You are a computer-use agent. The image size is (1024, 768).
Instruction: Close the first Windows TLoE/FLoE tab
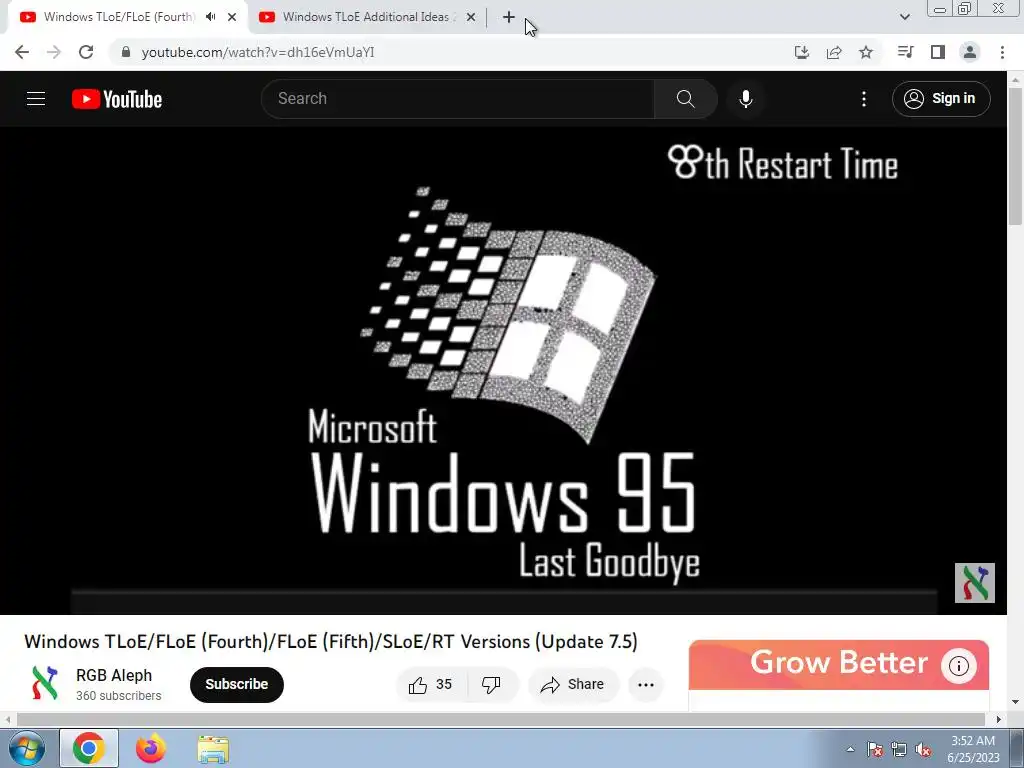(x=232, y=18)
